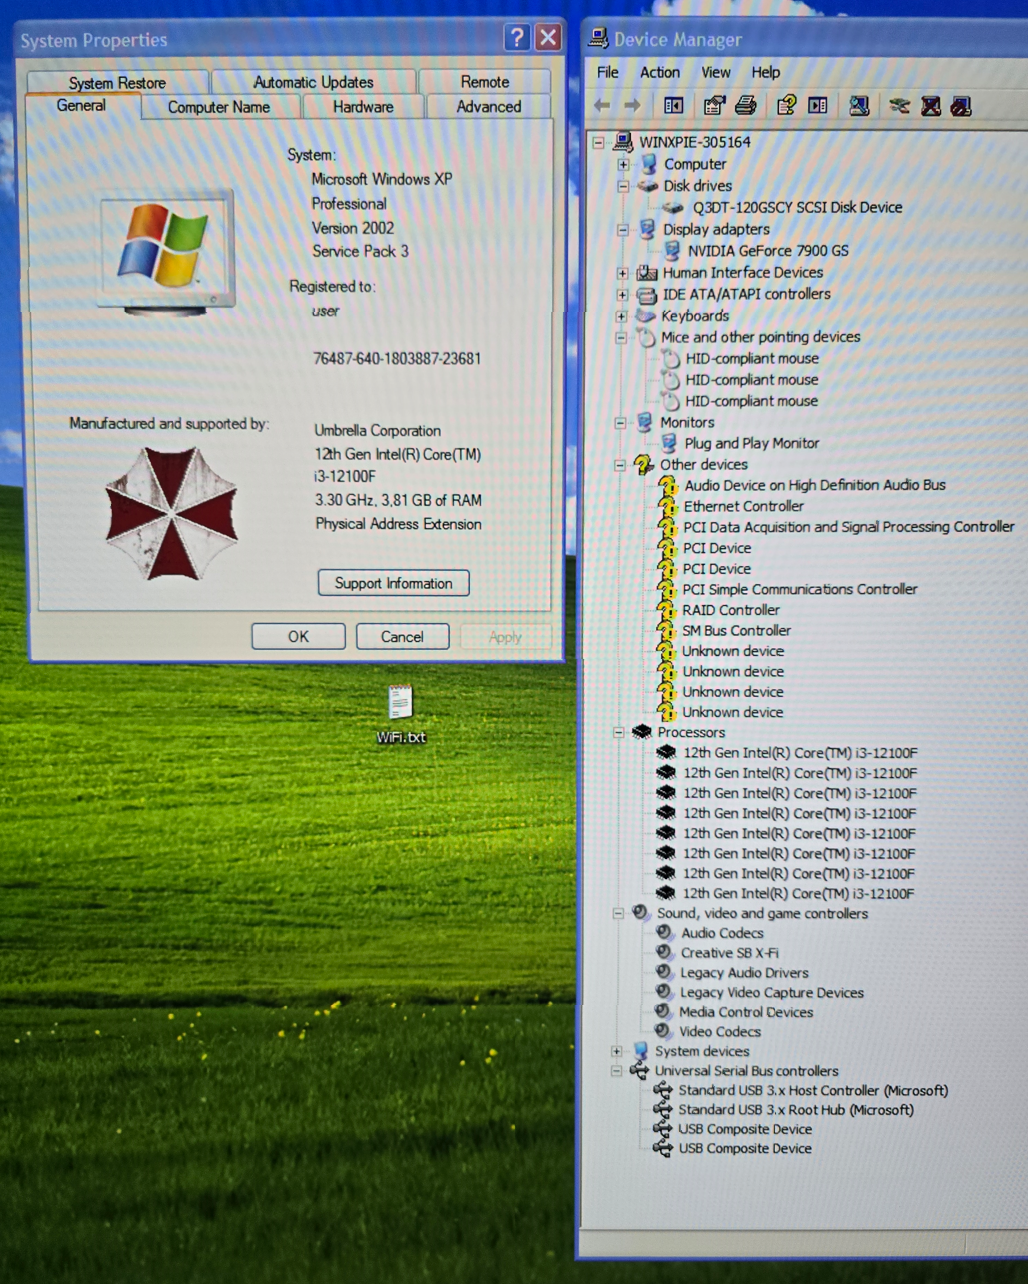Click the Audio Codecs speaker icon
The image size is (1028, 1284).
664,933
